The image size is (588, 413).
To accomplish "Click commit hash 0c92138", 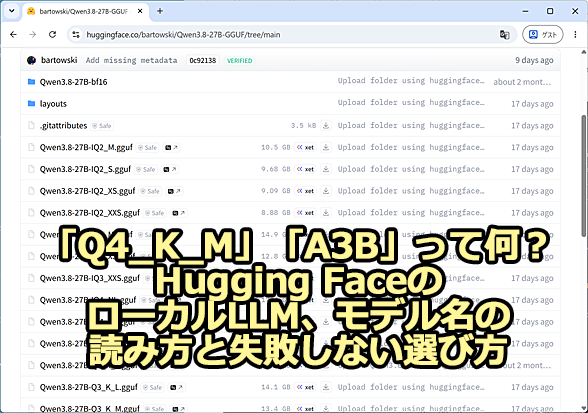I will point(202,60).
